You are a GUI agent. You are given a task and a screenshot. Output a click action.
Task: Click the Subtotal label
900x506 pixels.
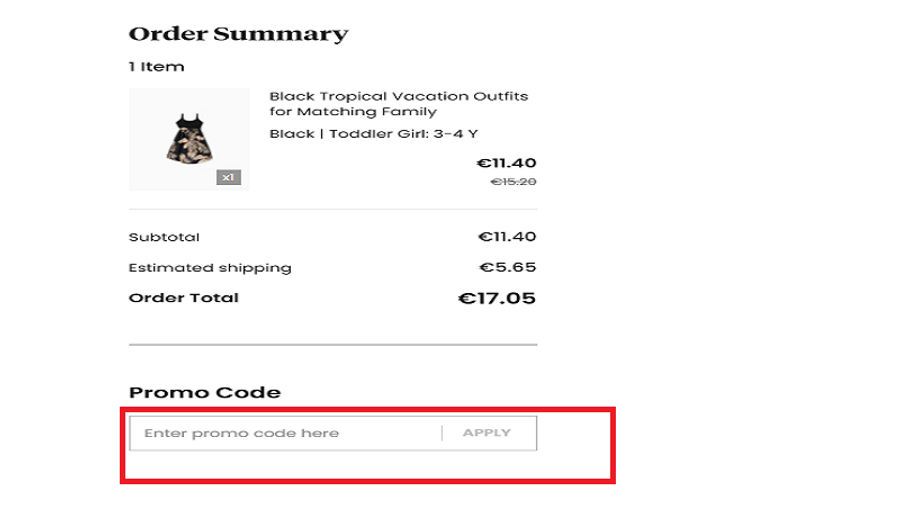tap(164, 237)
